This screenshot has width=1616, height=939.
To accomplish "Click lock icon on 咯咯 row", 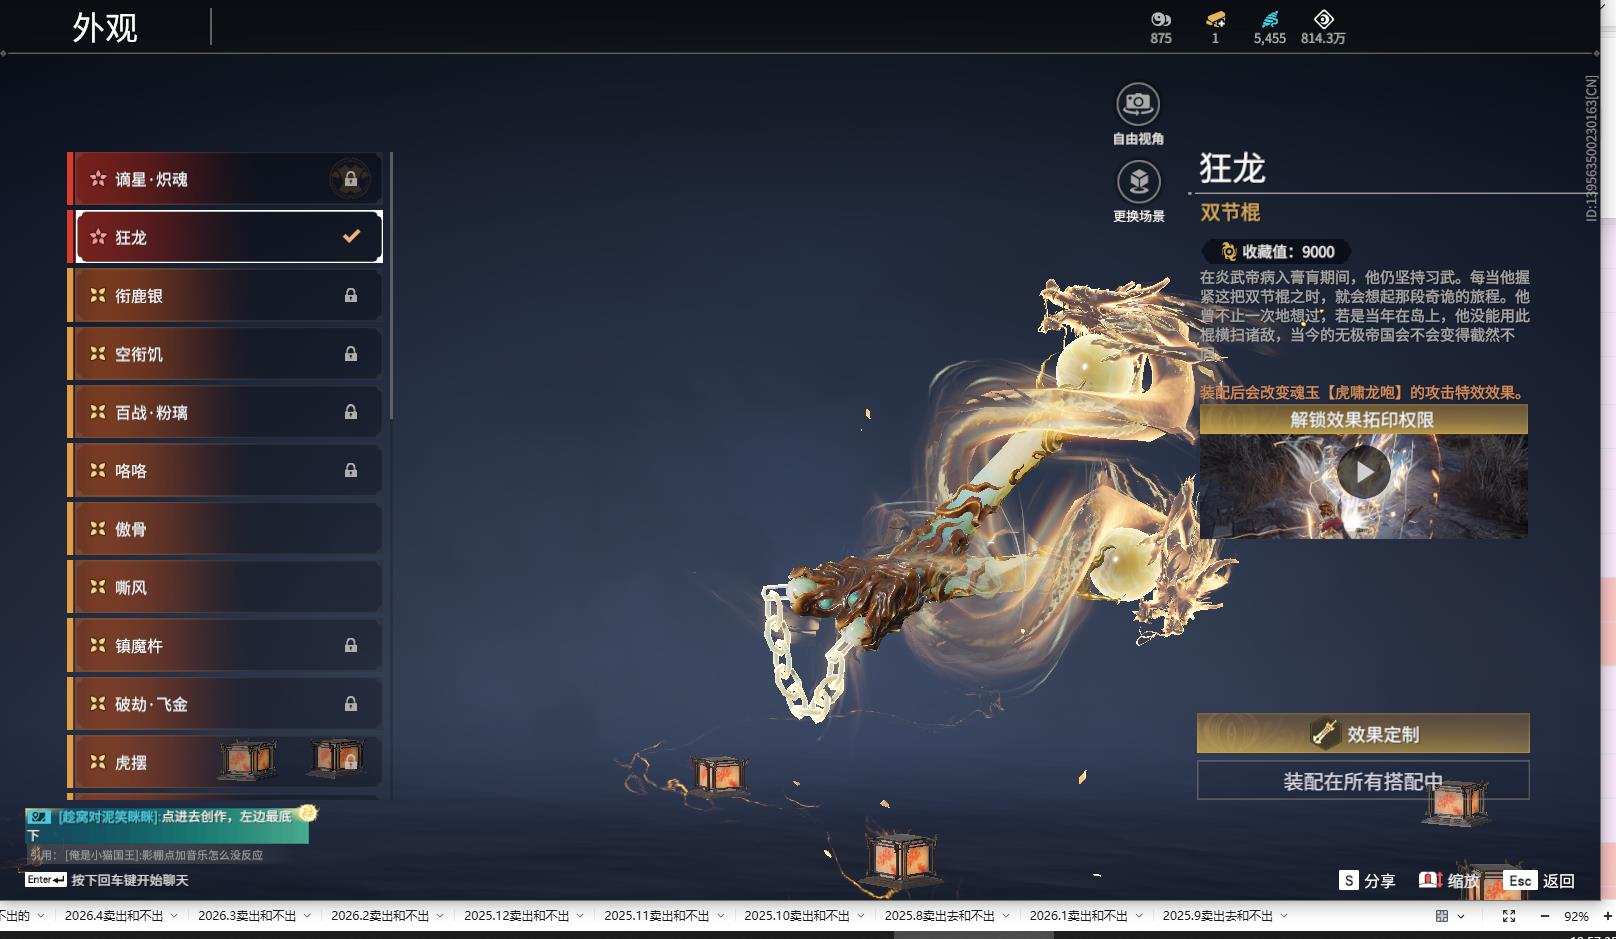I will point(351,470).
